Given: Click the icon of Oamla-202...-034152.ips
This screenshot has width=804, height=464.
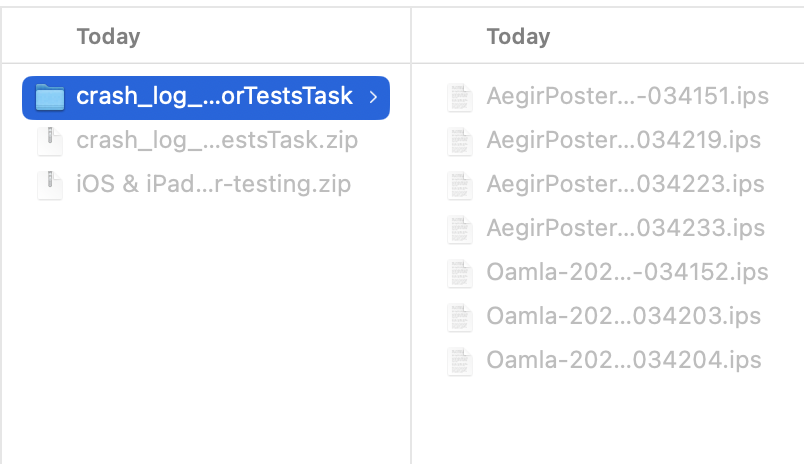Looking at the screenshot, I should click(459, 274).
